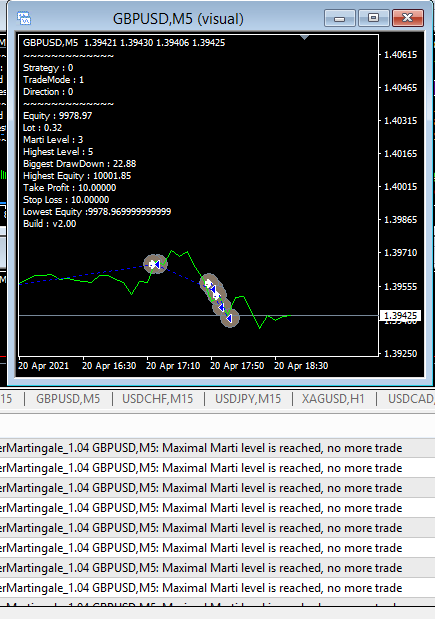Switch to the GBPUSD,M5 chart tab
435x619 pixels.
pyautogui.click(x=68, y=399)
